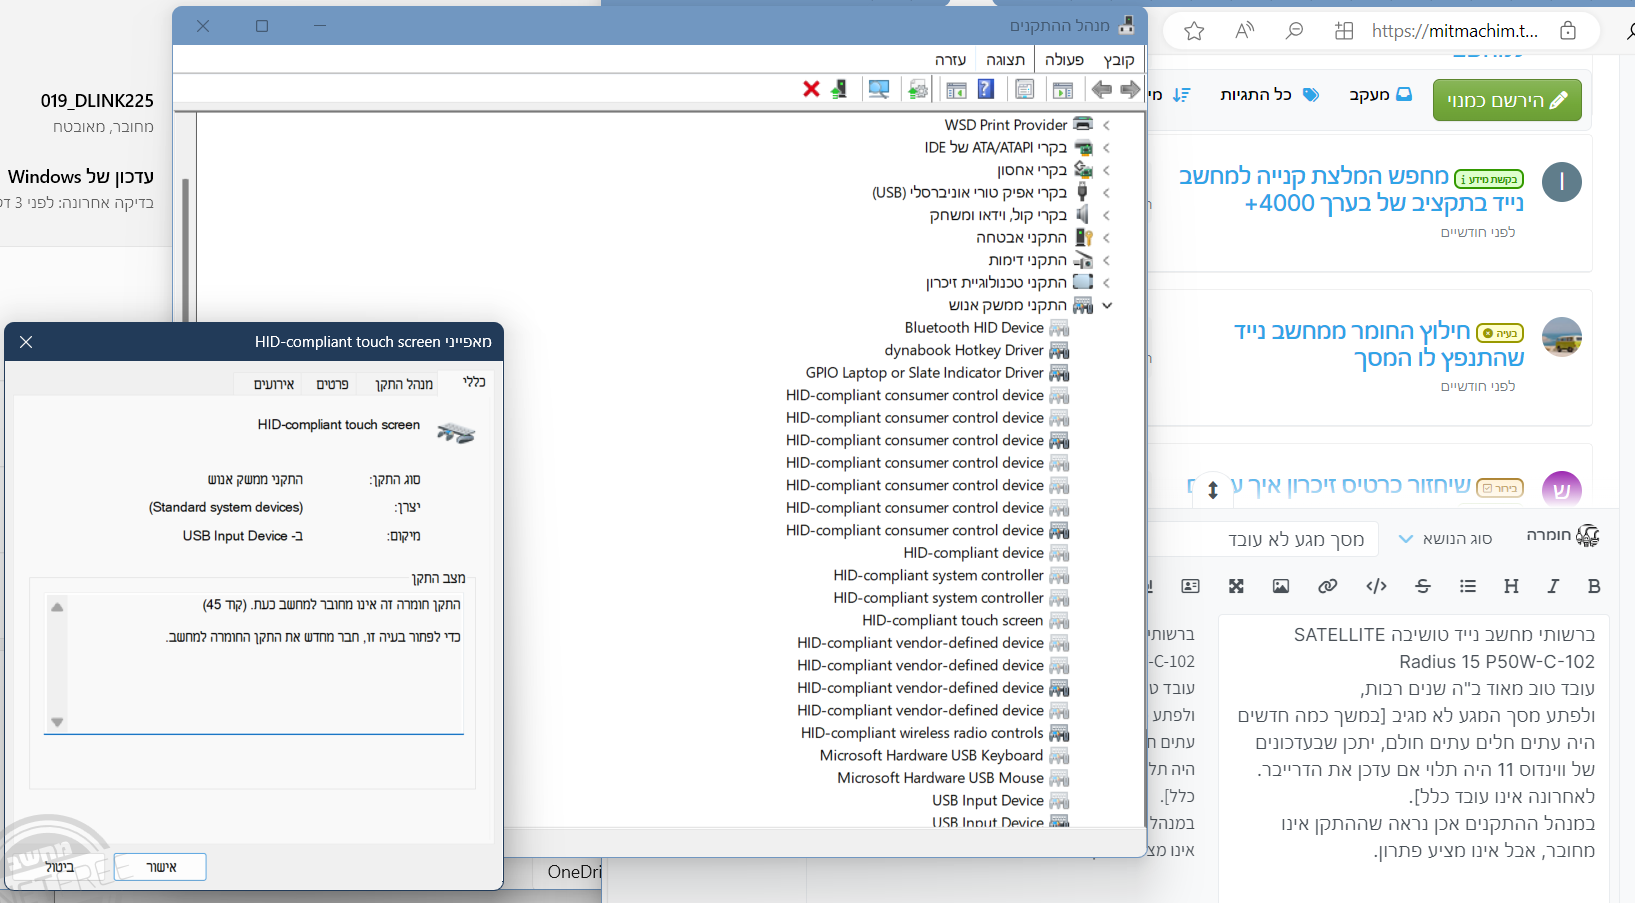The image size is (1635, 903).
Task: Expand the sound, video and game controllers node
Action: 1106,215
